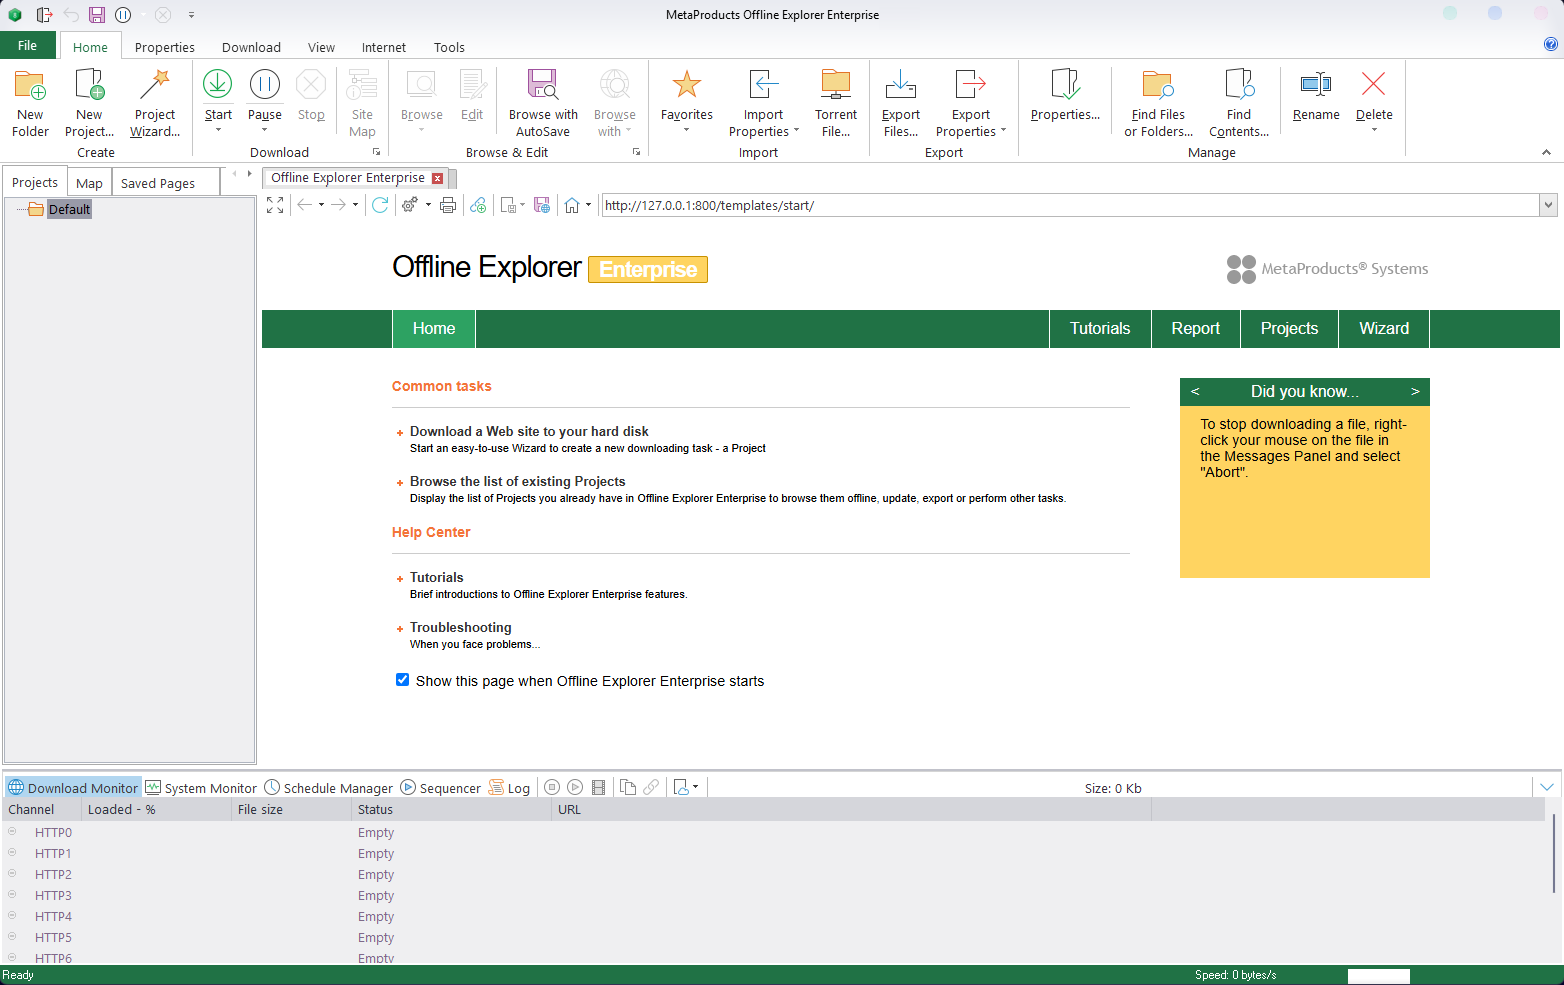Go to home page via house icon
1564x985 pixels.
572,205
